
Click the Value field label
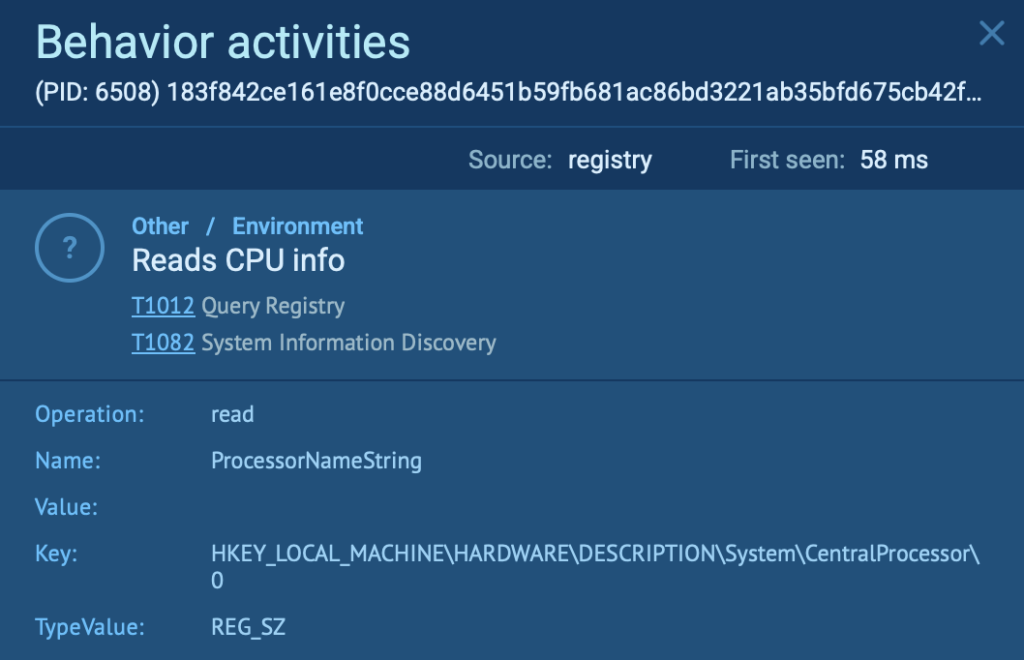(x=66, y=507)
